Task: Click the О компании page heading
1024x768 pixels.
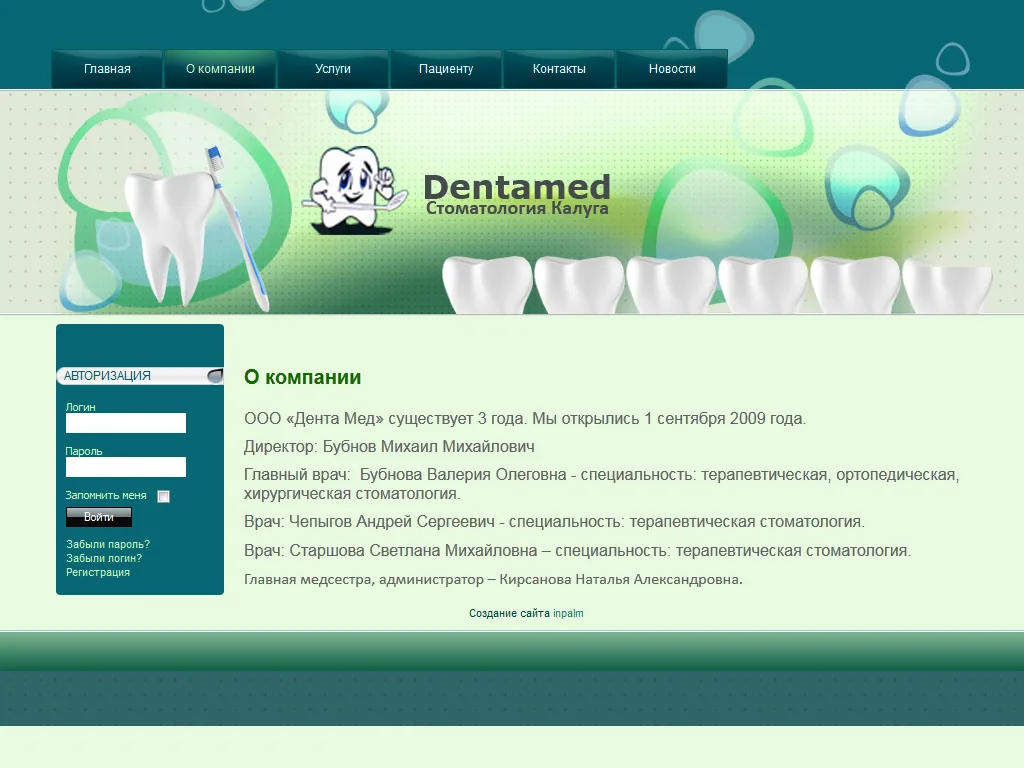Action: tap(302, 377)
